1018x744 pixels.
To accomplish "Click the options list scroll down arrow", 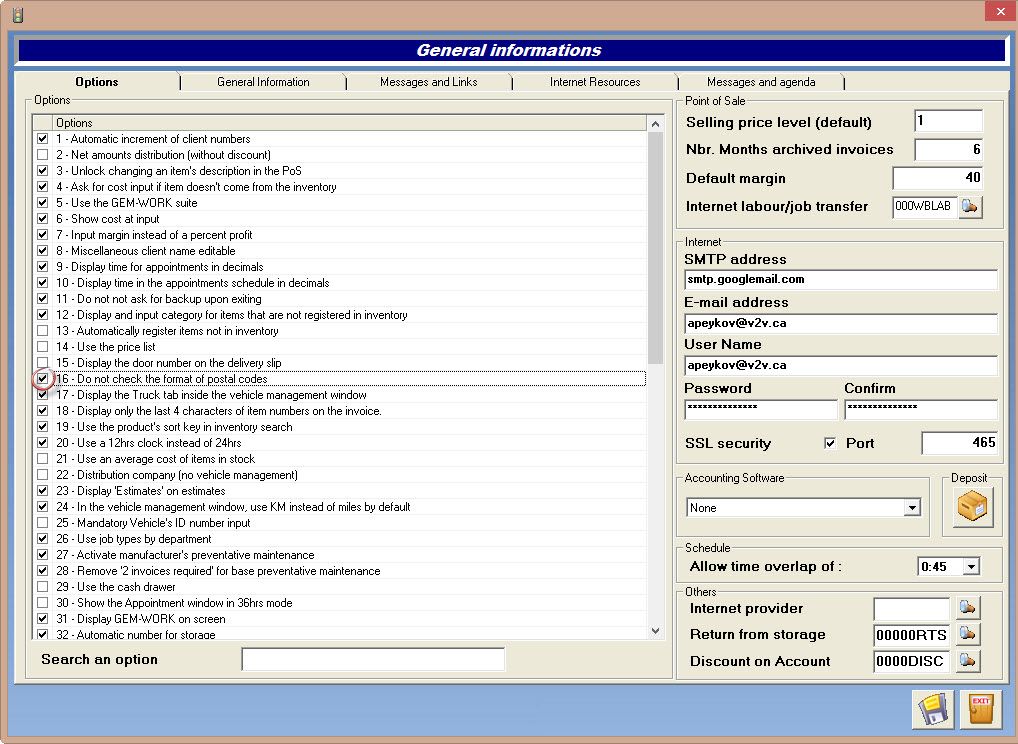I will click(x=655, y=631).
